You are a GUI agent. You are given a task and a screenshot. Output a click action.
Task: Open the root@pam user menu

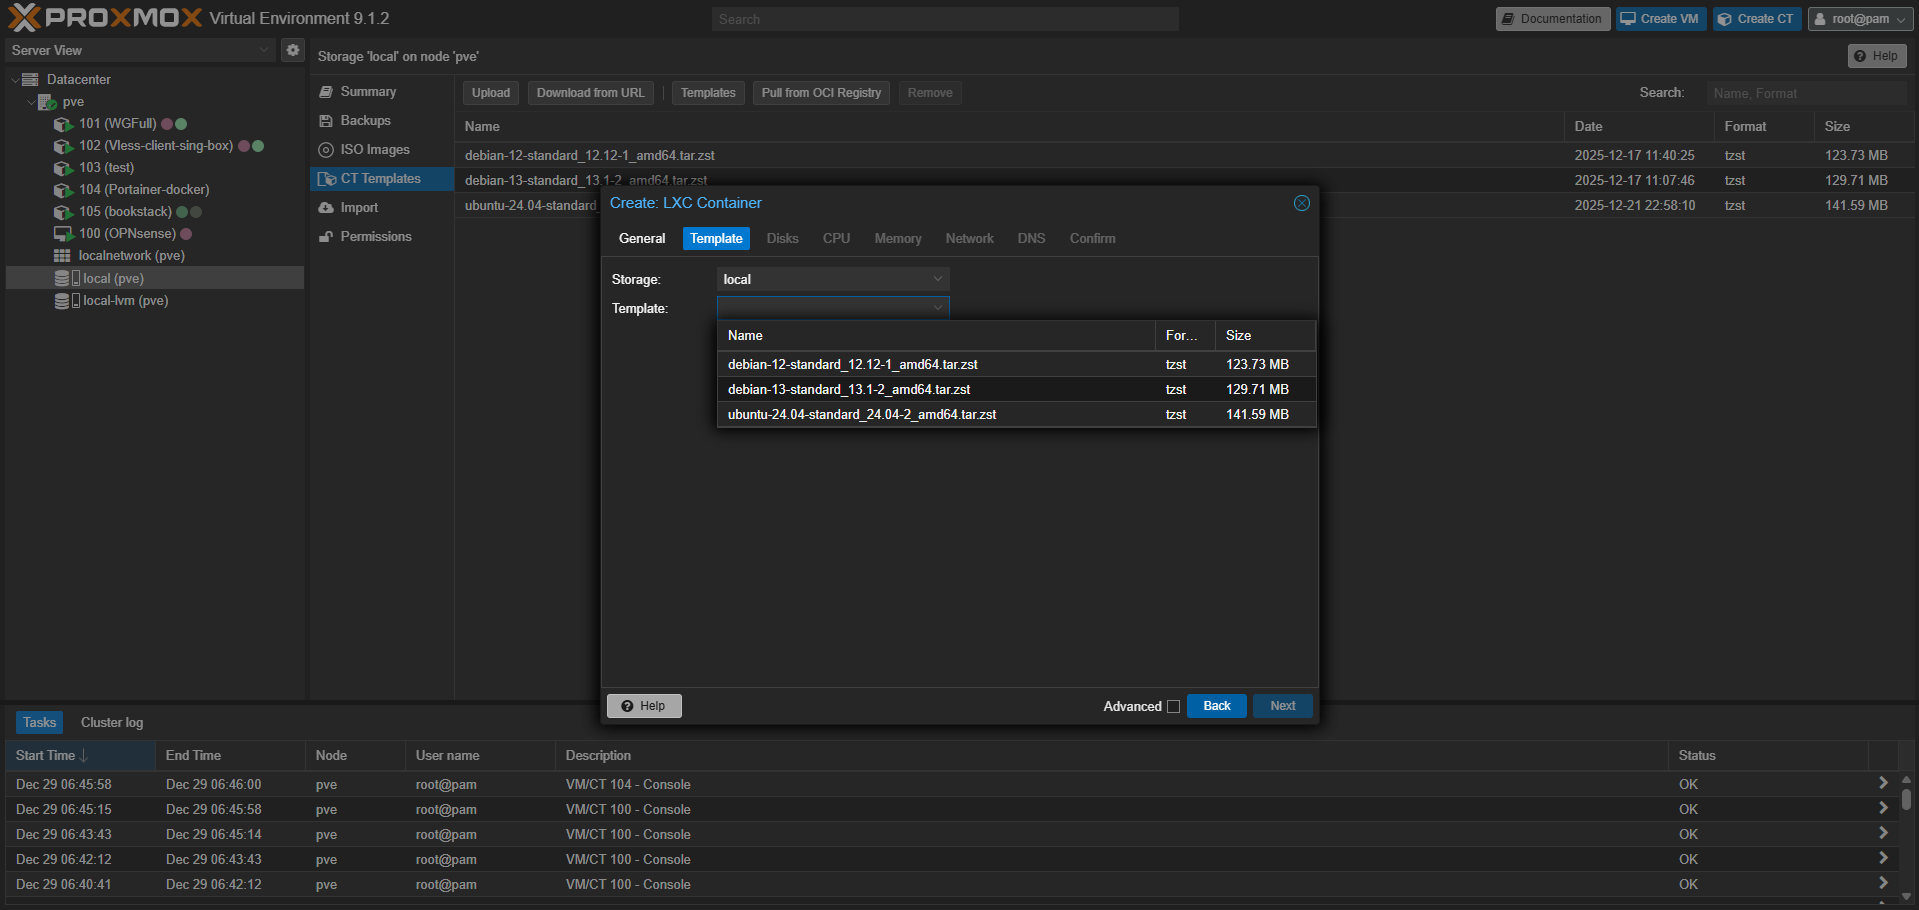tap(1861, 19)
